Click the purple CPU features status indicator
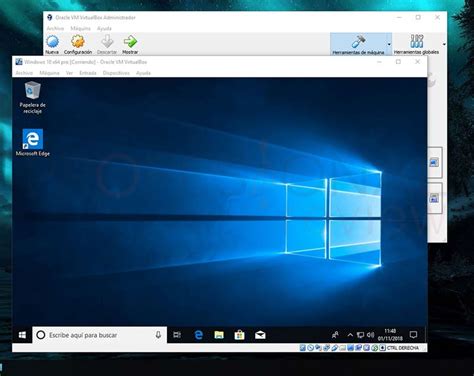474x376 pixels. click(x=366, y=348)
